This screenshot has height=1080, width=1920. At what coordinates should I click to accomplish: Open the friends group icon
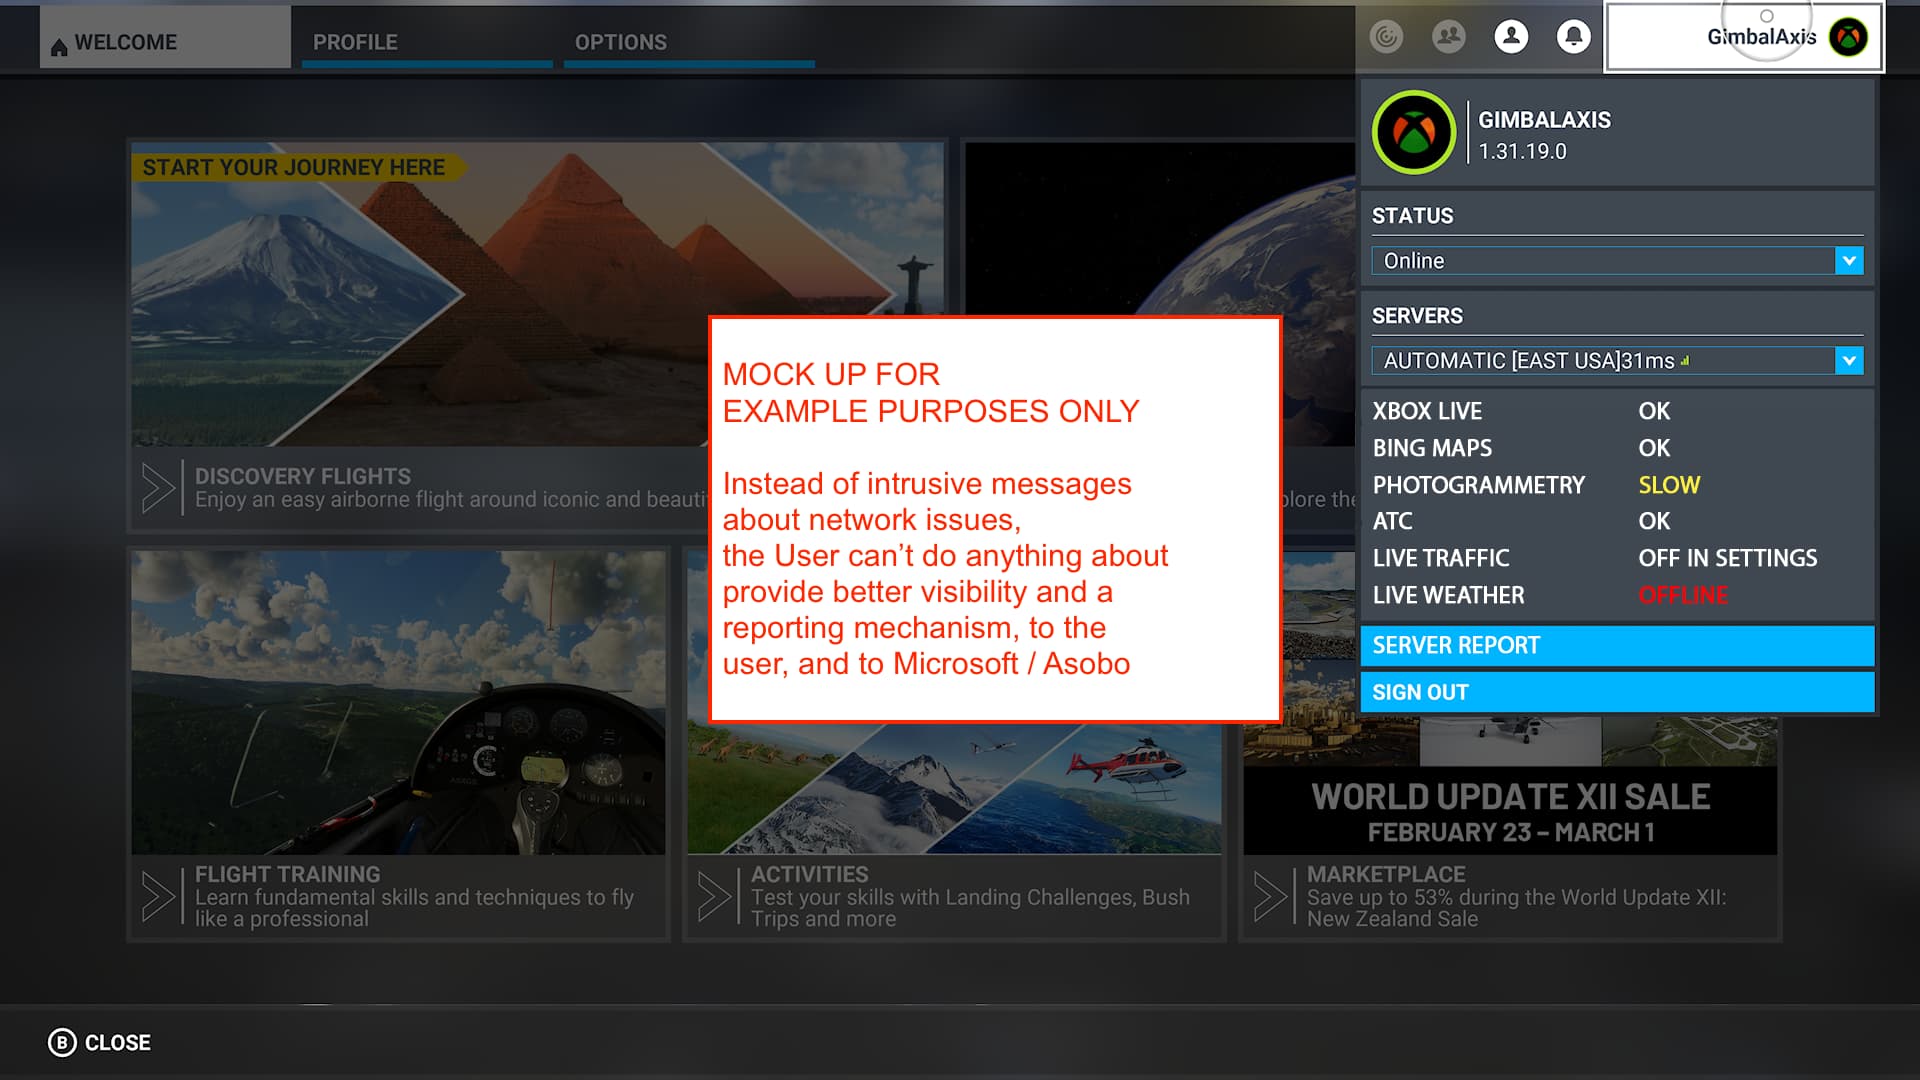tap(1448, 37)
